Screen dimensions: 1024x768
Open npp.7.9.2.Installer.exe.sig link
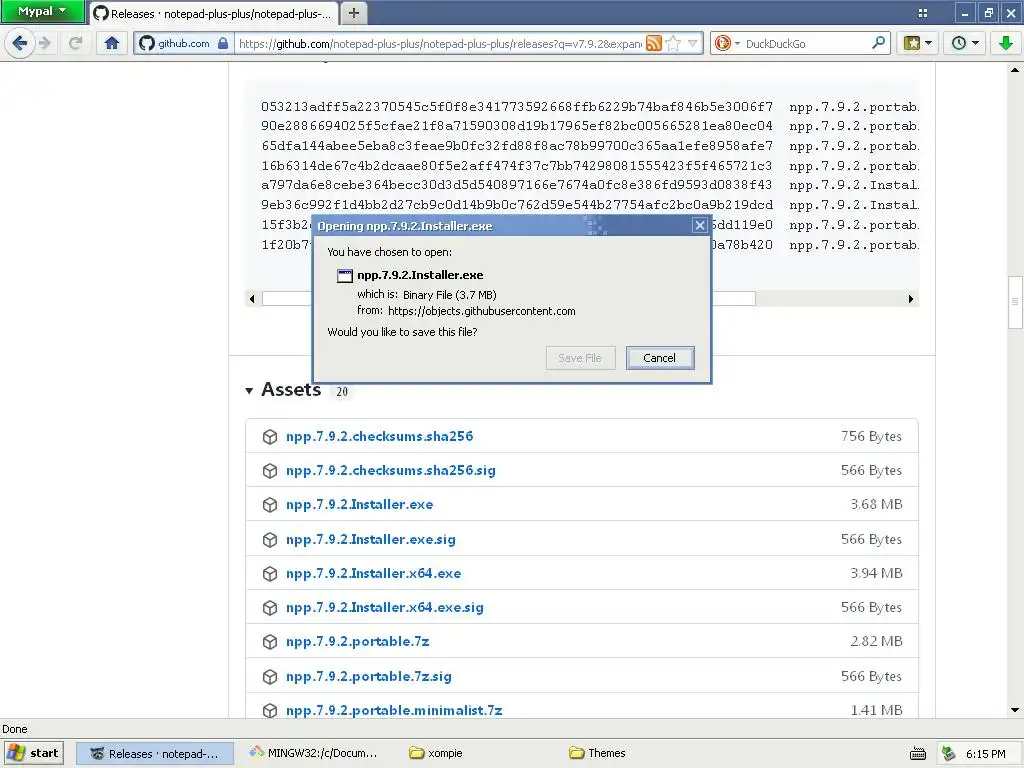tap(370, 539)
